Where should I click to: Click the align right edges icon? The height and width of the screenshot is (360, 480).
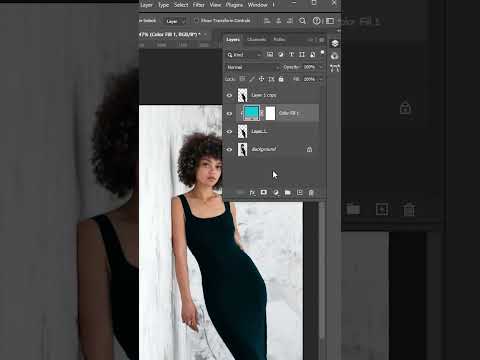click(290, 21)
